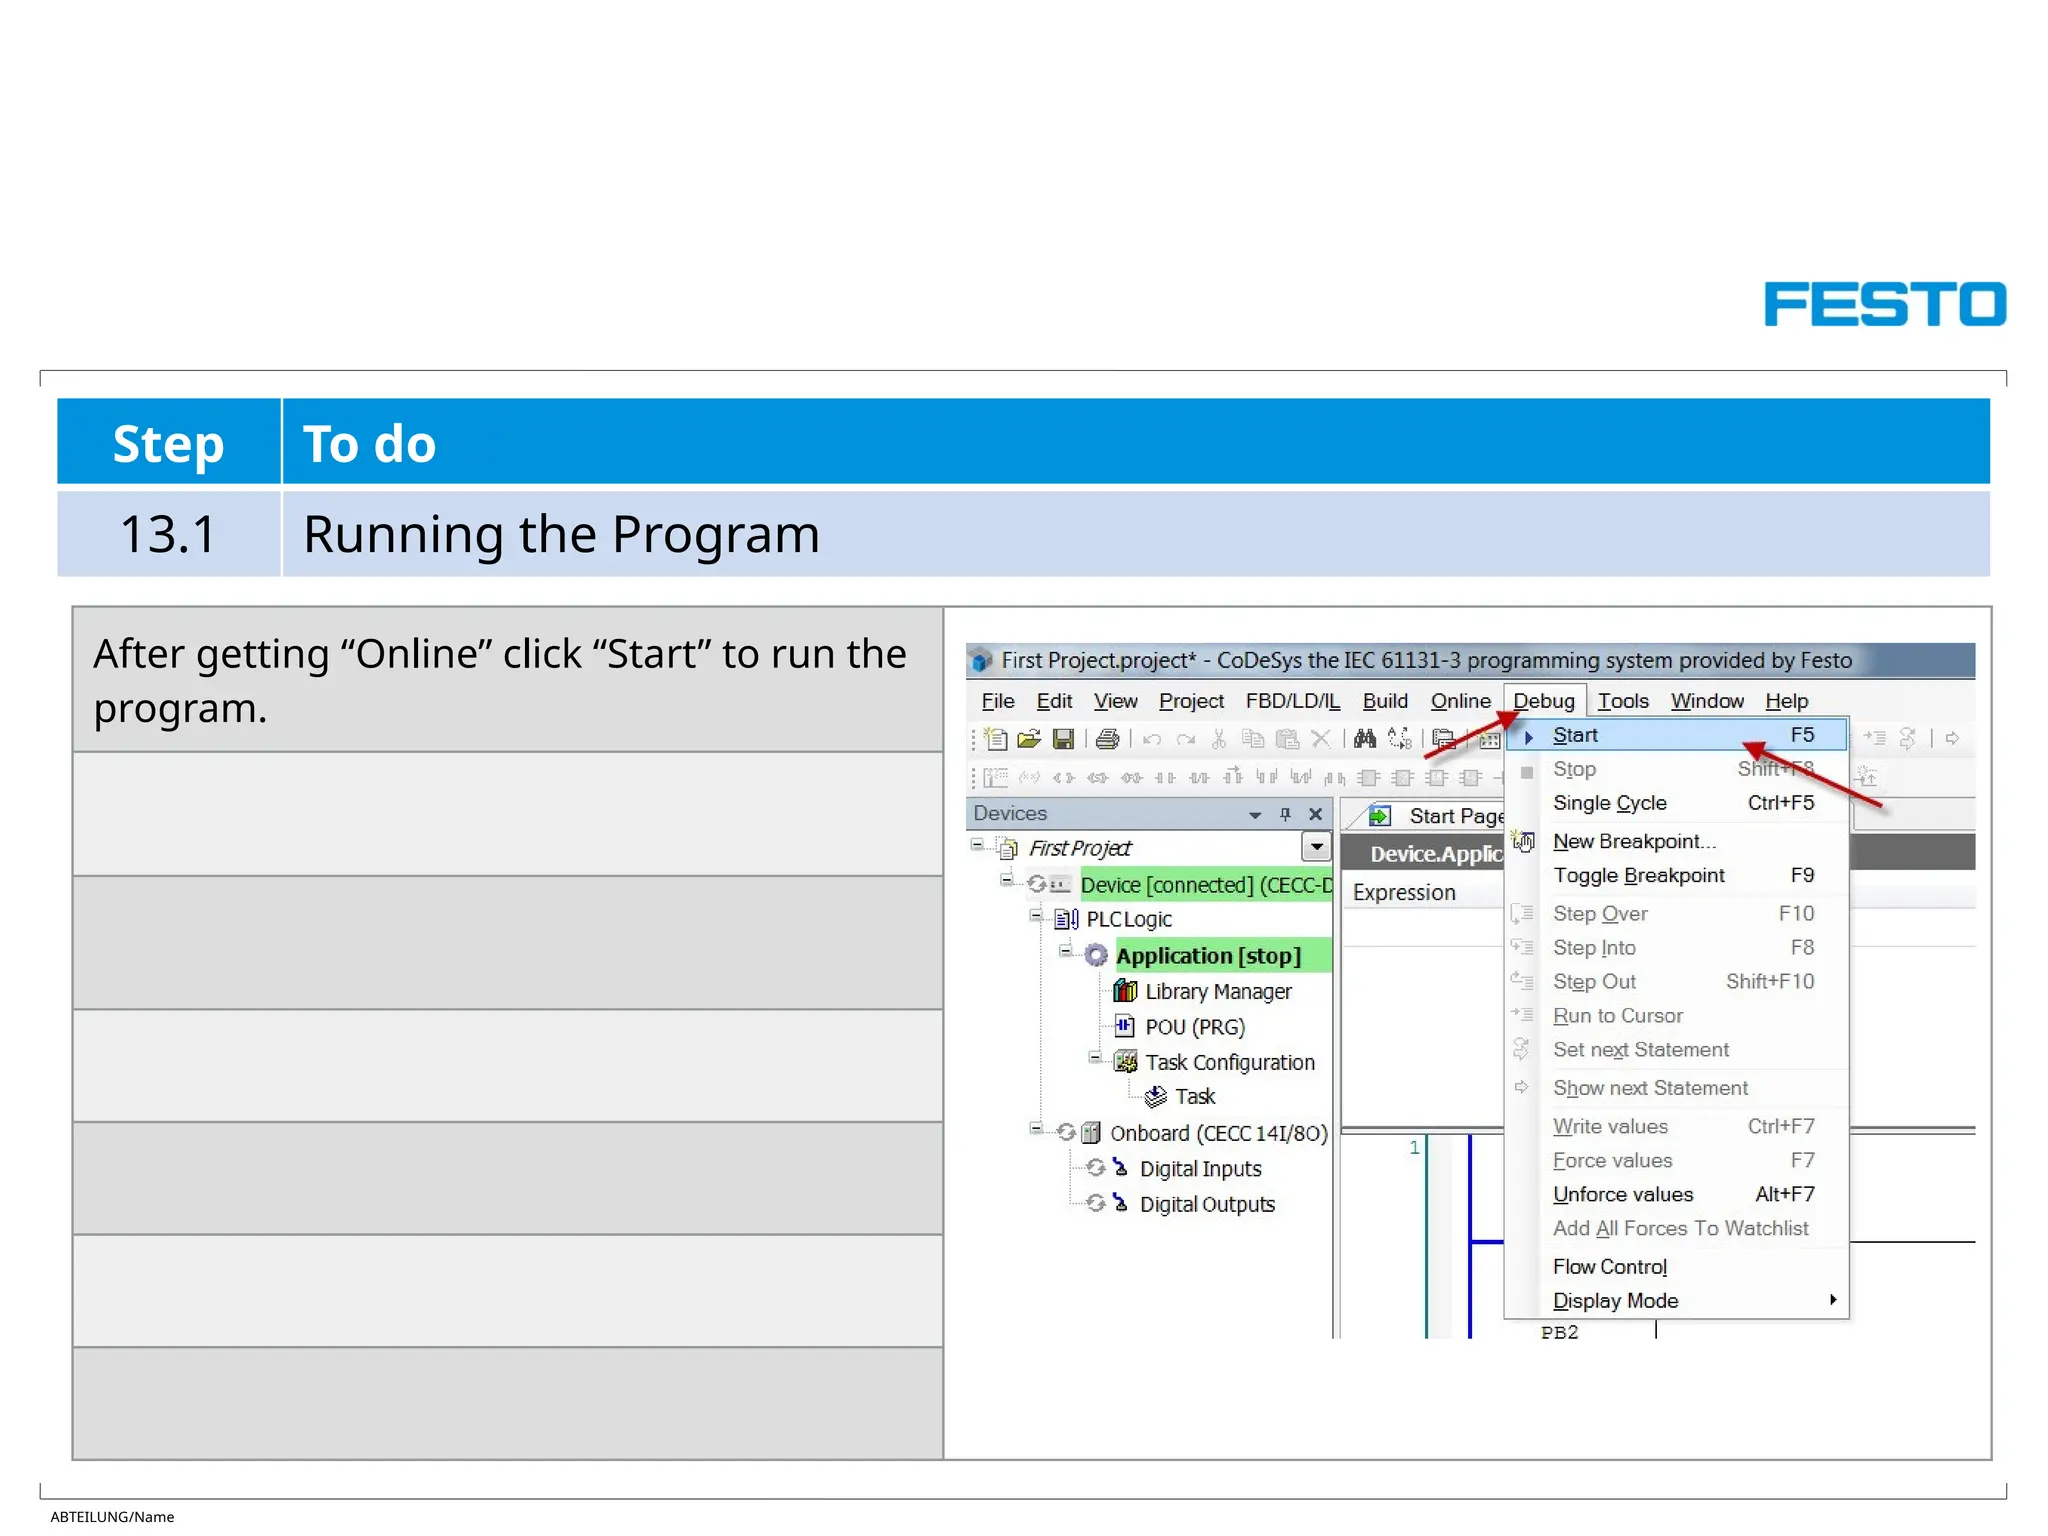Image resolution: width=2048 pixels, height=1536 pixels.
Task: Collapse the Task Configuration node
Action: 1096,1057
